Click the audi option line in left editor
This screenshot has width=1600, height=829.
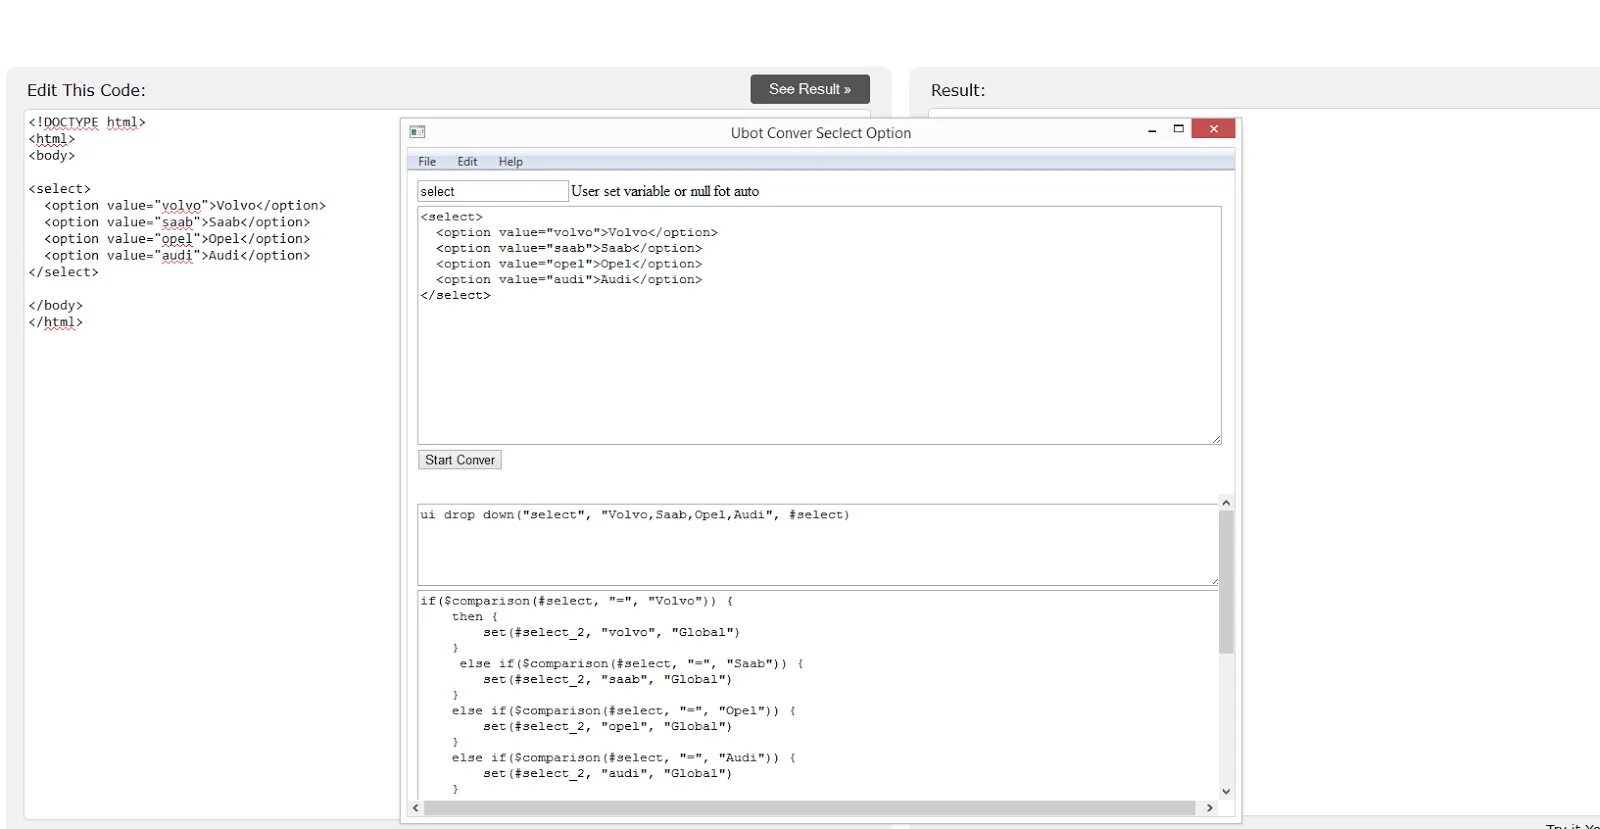click(177, 255)
